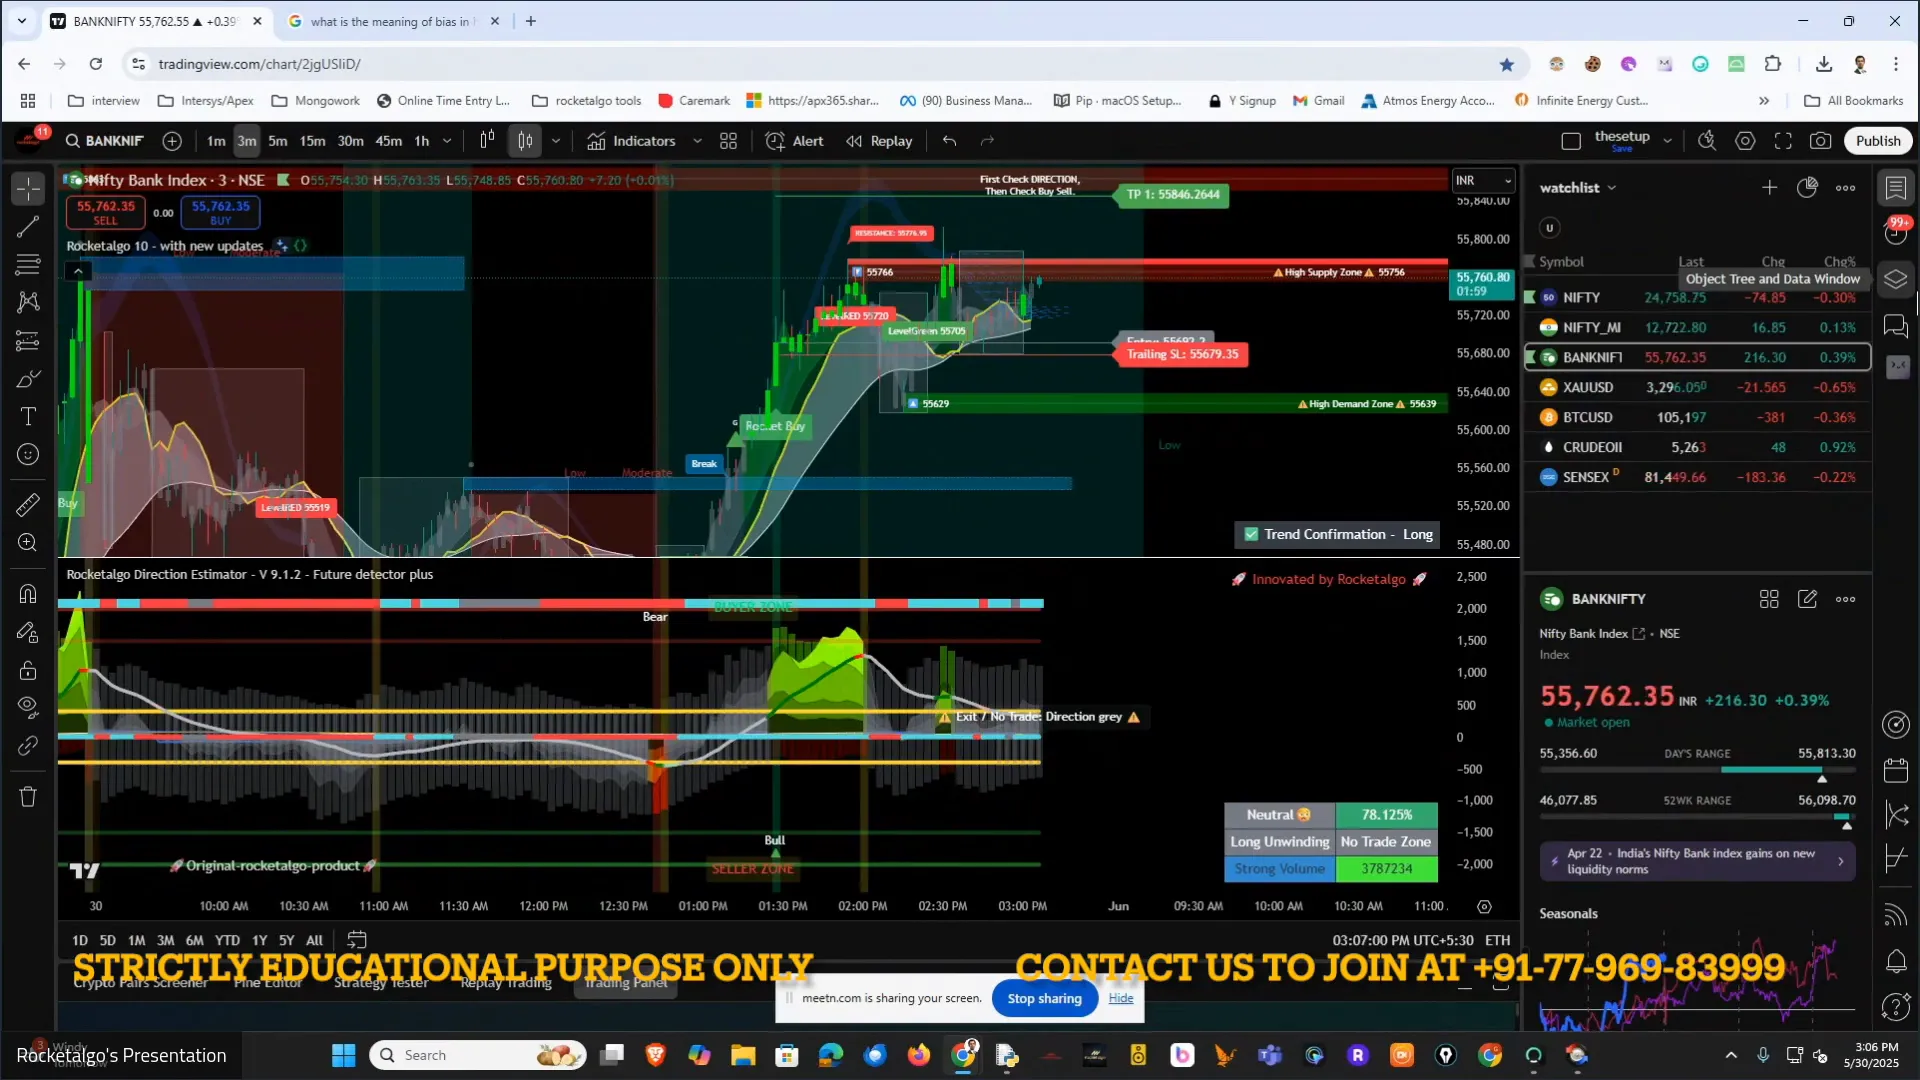This screenshot has height=1080, width=1920.
Task: Open the Indicators dialog
Action: (632, 141)
